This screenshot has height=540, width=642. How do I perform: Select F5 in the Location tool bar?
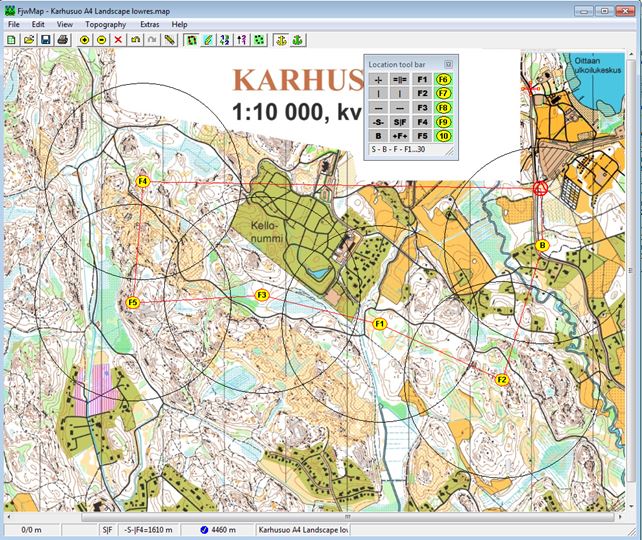422,136
